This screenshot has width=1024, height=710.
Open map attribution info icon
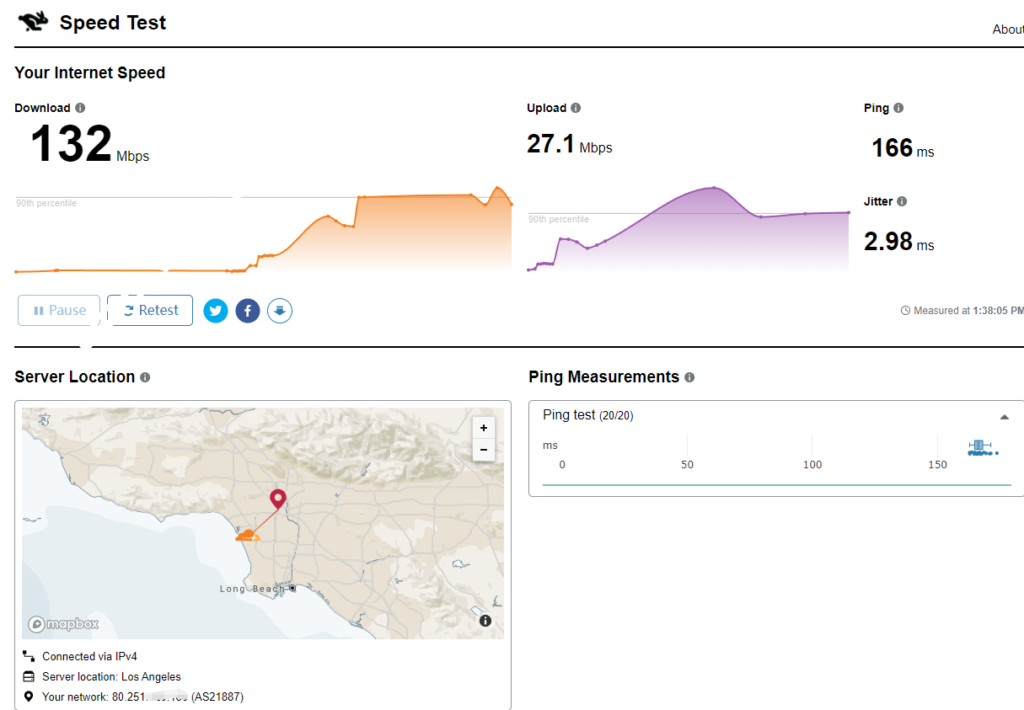(x=485, y=621)
